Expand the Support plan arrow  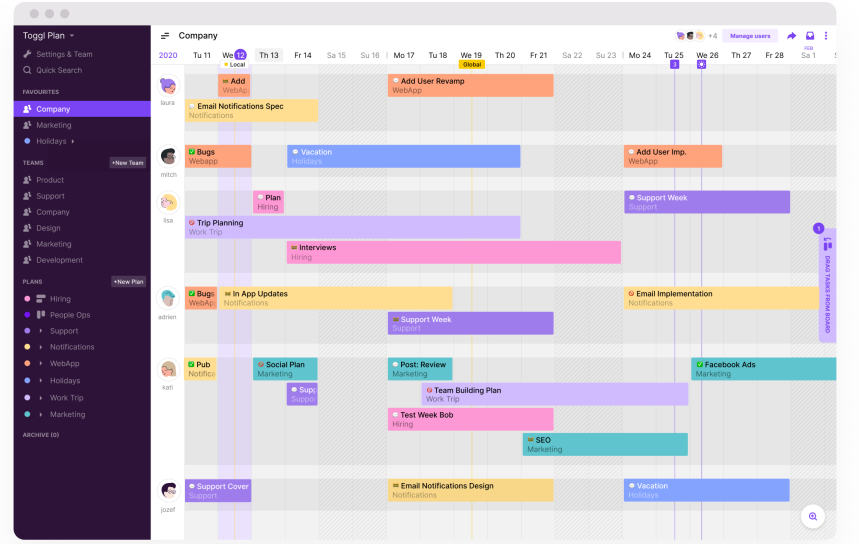point(41,331)
